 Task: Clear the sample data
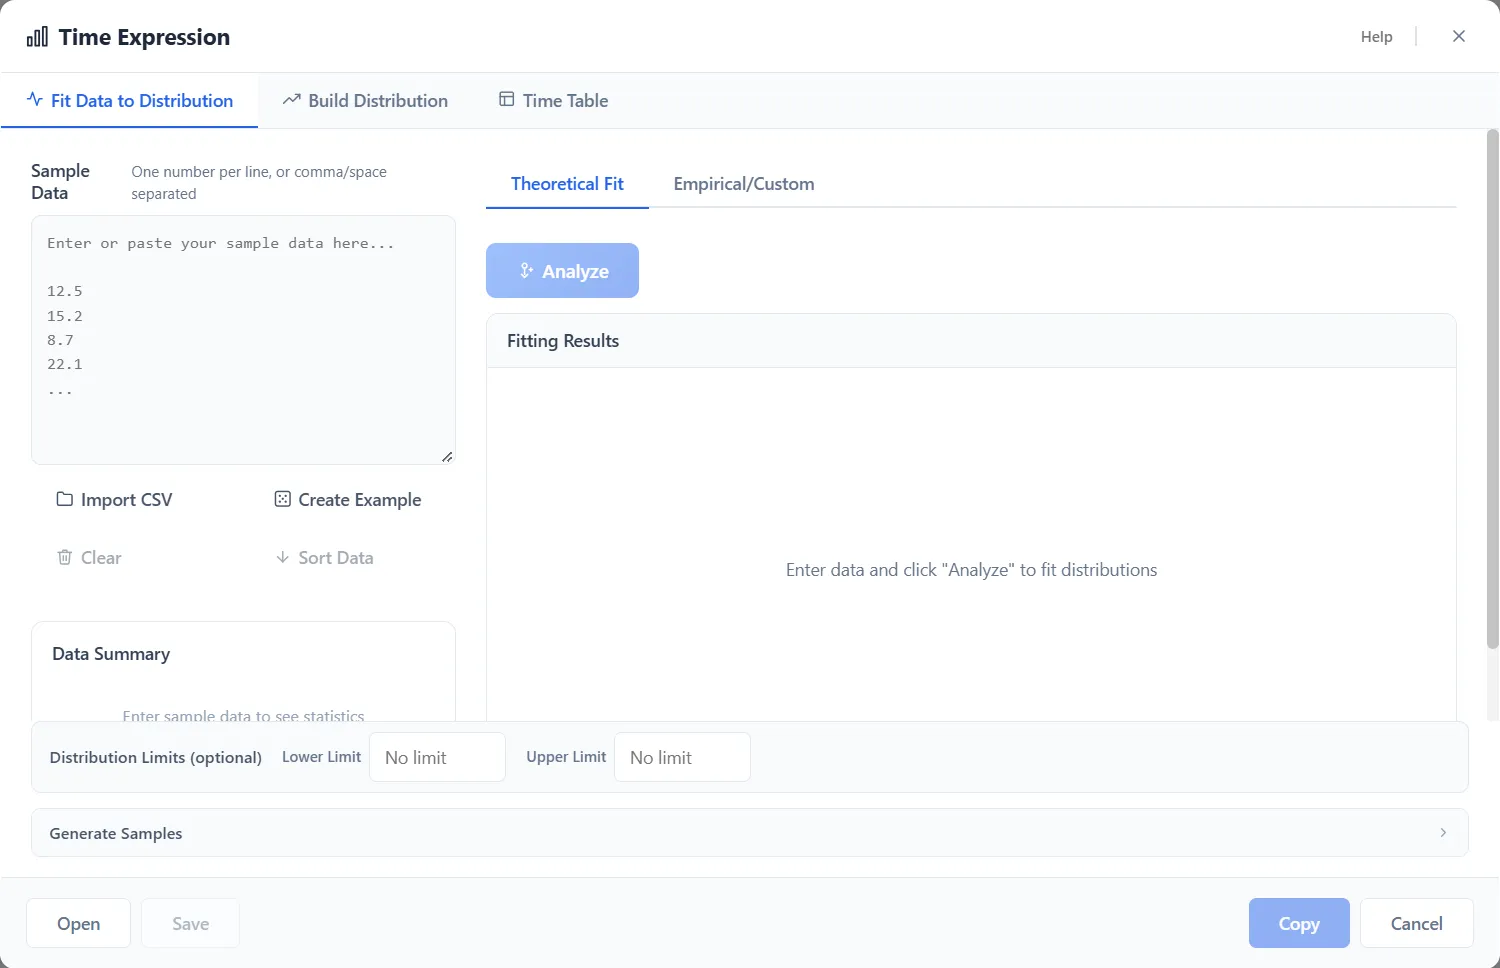tap(89, 558)
